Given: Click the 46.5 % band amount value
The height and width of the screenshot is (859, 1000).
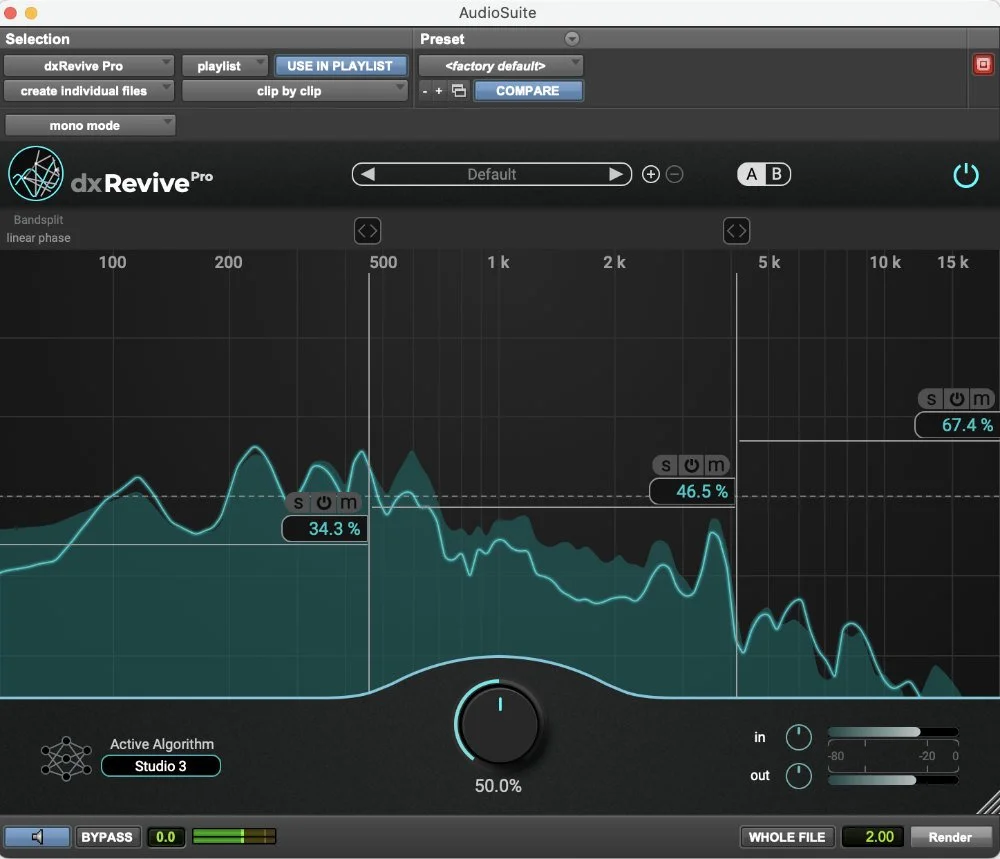Looking at the screenshot, I should (x=693, y=492).
